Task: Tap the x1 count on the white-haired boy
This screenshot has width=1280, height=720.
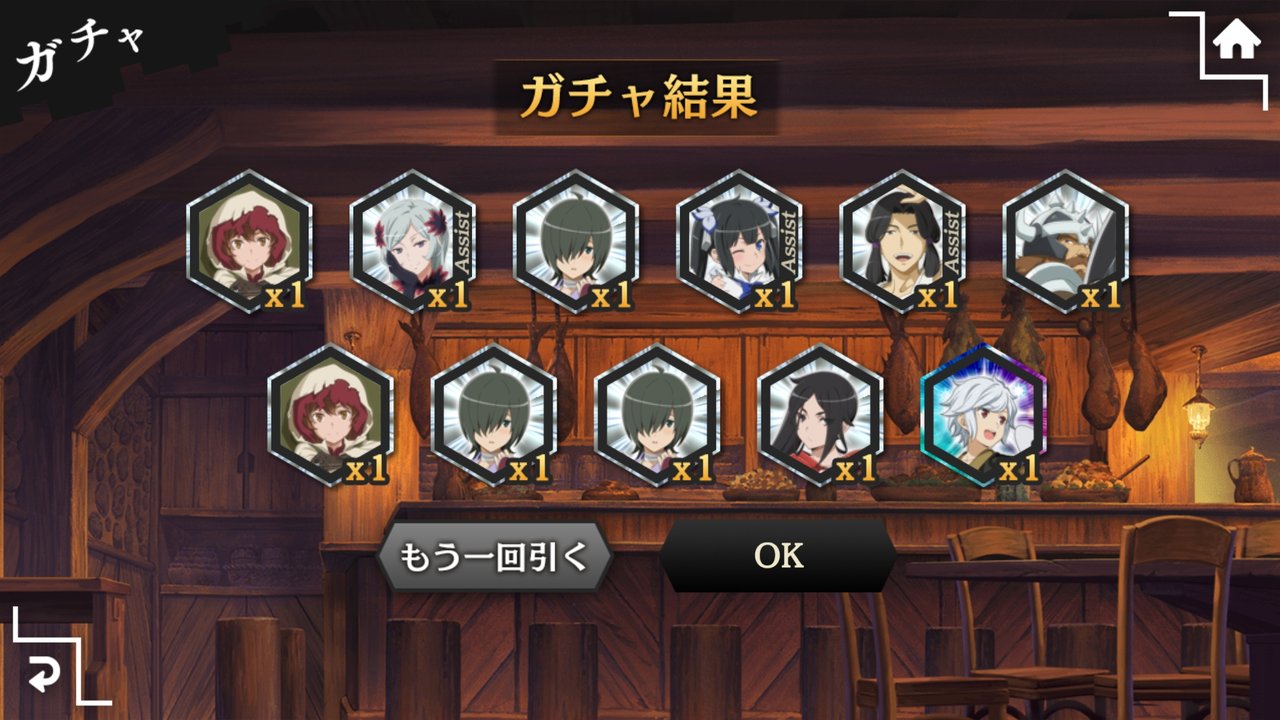Action: (1019, 468)
